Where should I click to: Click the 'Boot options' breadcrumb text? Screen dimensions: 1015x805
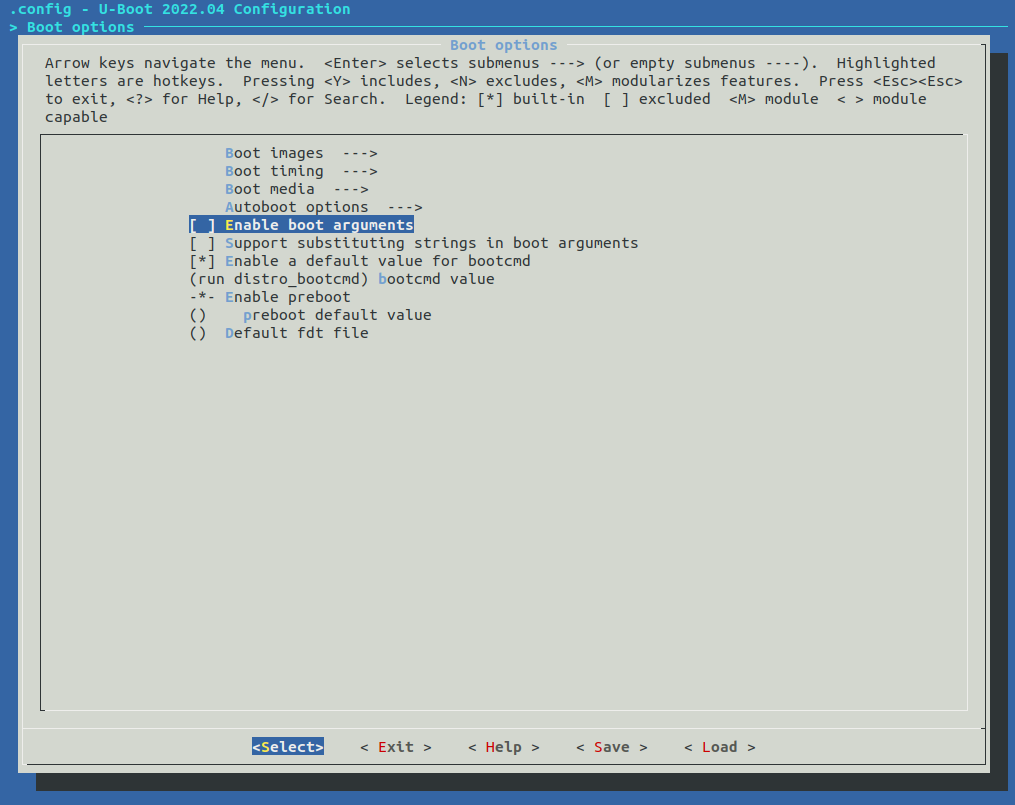80,27
